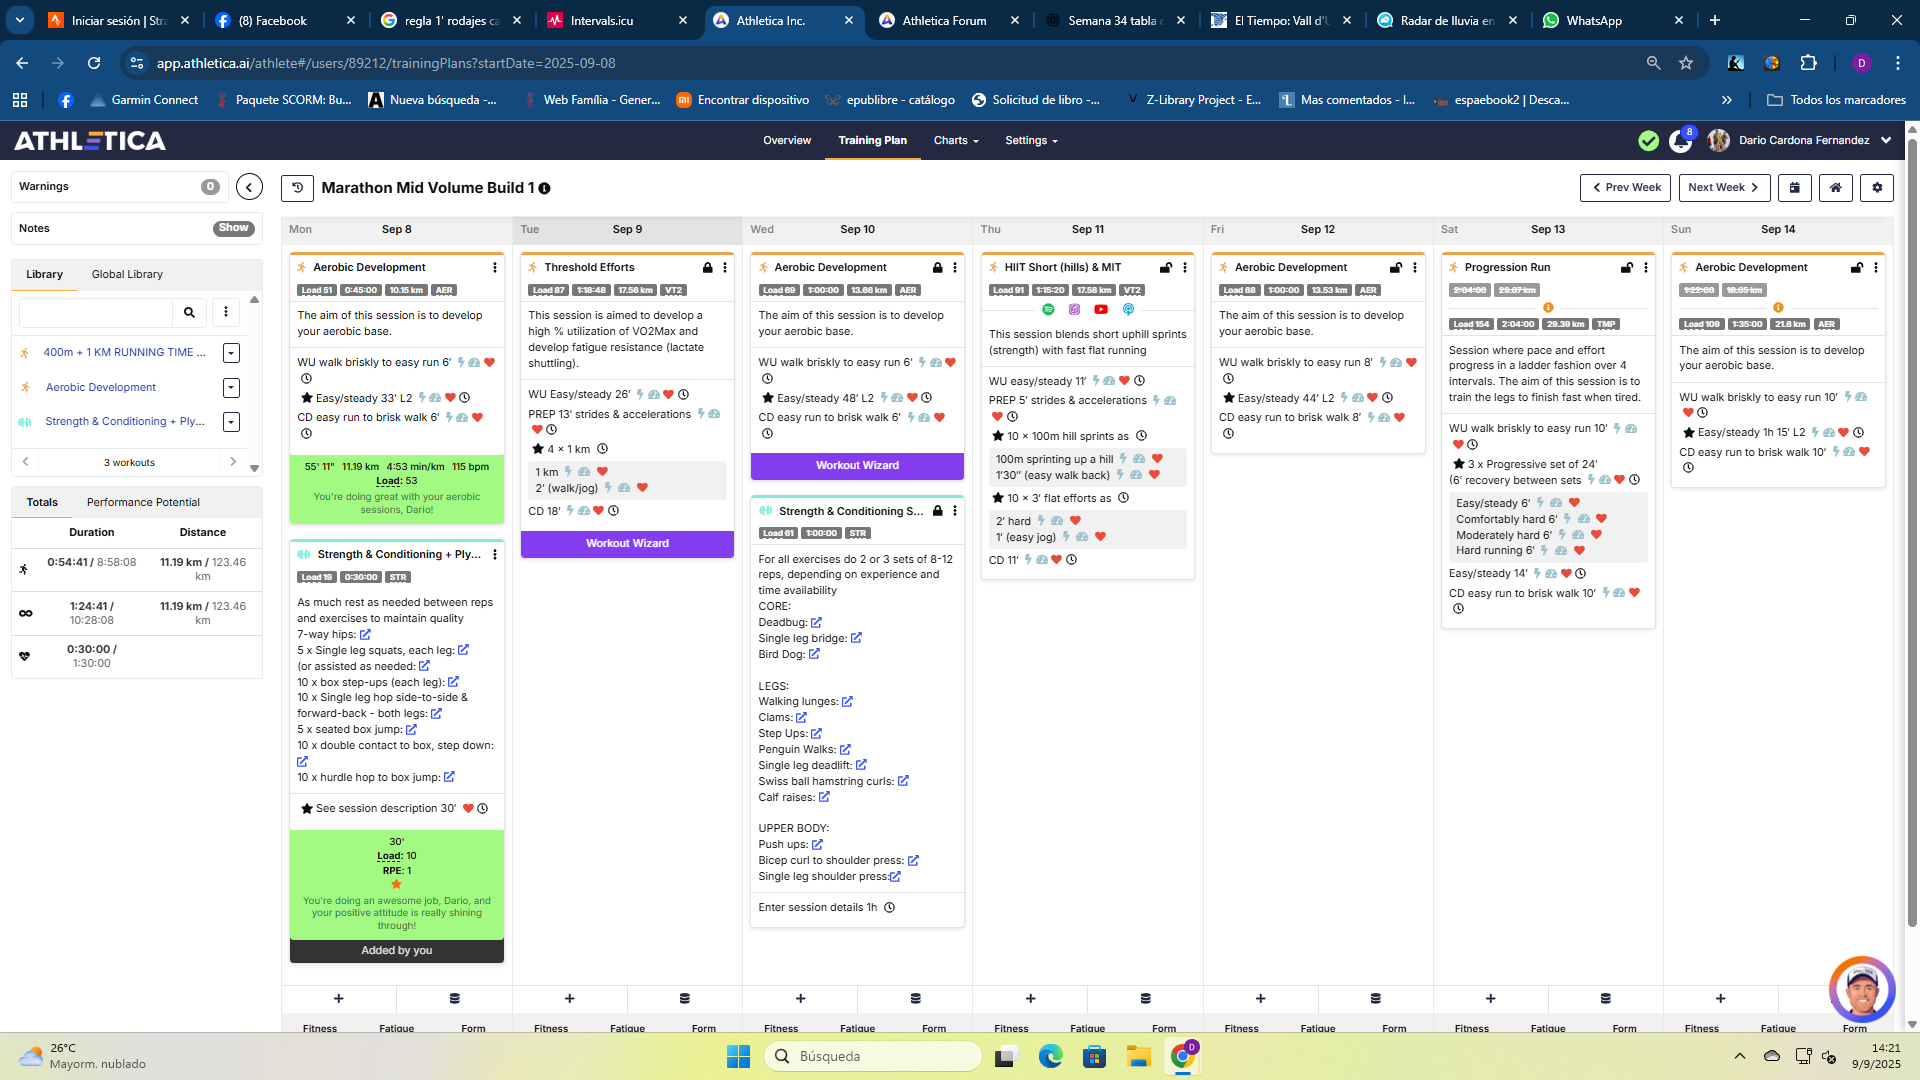Click the calendar icon beside Next Week

point(1795,188)
